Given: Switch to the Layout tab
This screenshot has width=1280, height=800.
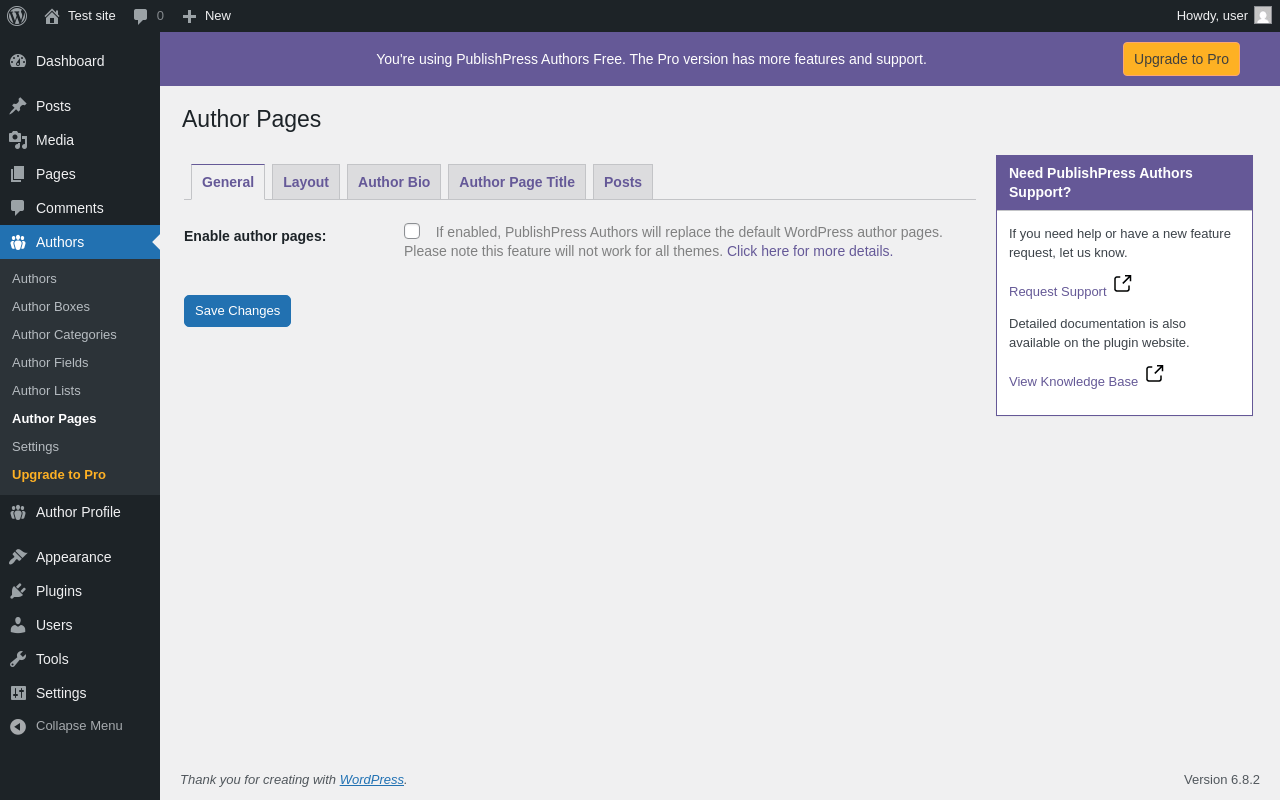Looking at the screenshot, I should [x=306, y=182].
